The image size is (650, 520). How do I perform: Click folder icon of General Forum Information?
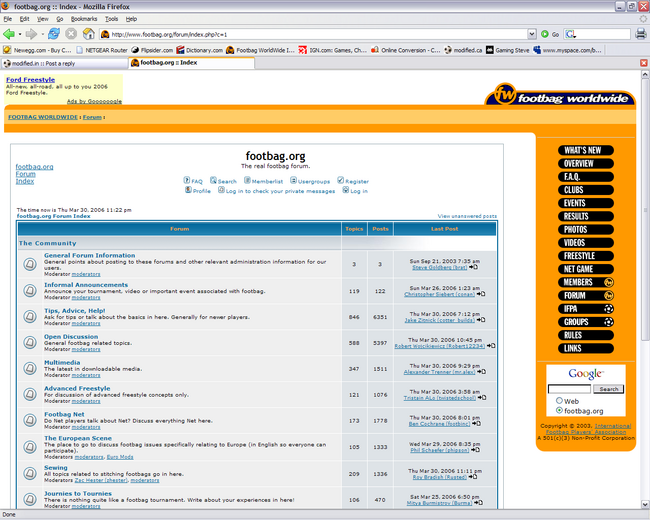pos(30,264)
